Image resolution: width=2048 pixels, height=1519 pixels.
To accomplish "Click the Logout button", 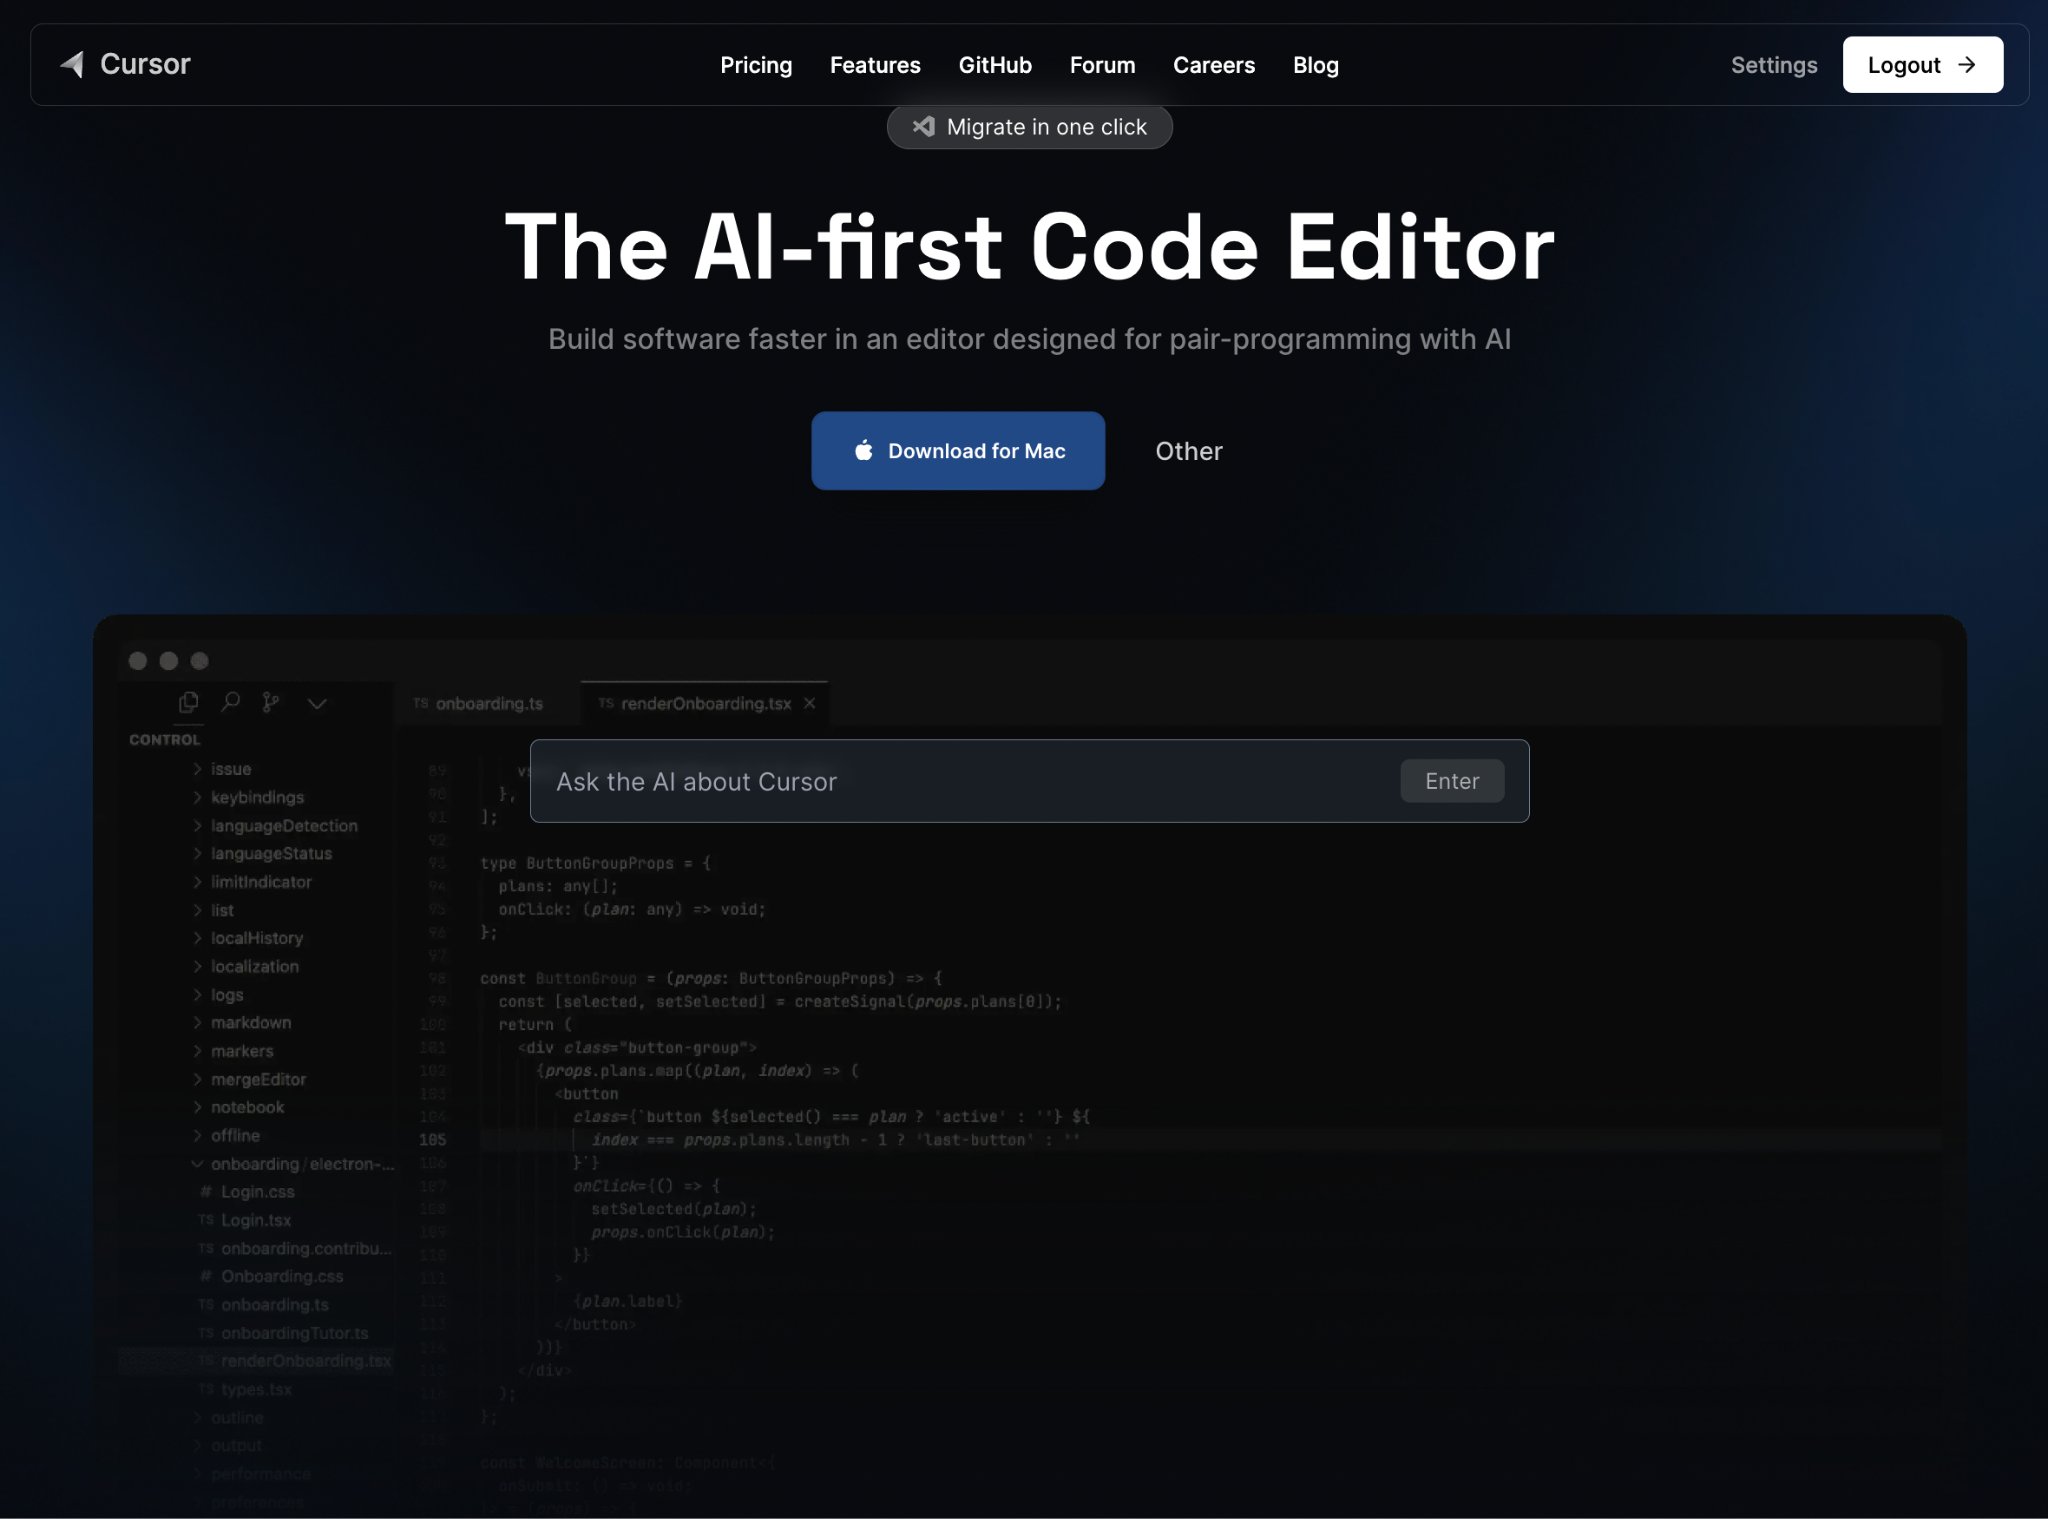I will [1922, 65].
